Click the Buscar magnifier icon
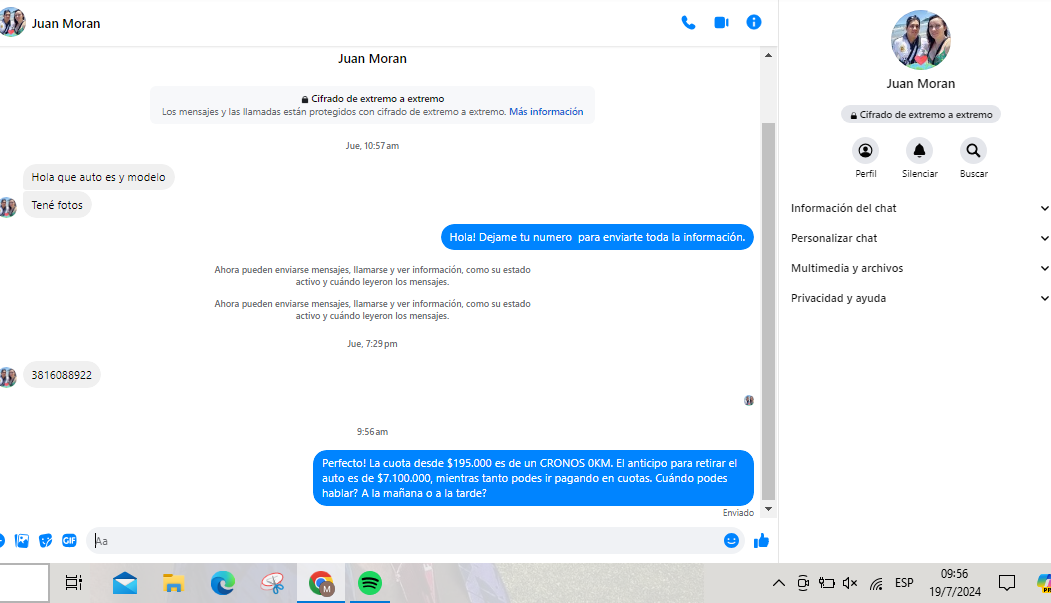 point(973,151)
